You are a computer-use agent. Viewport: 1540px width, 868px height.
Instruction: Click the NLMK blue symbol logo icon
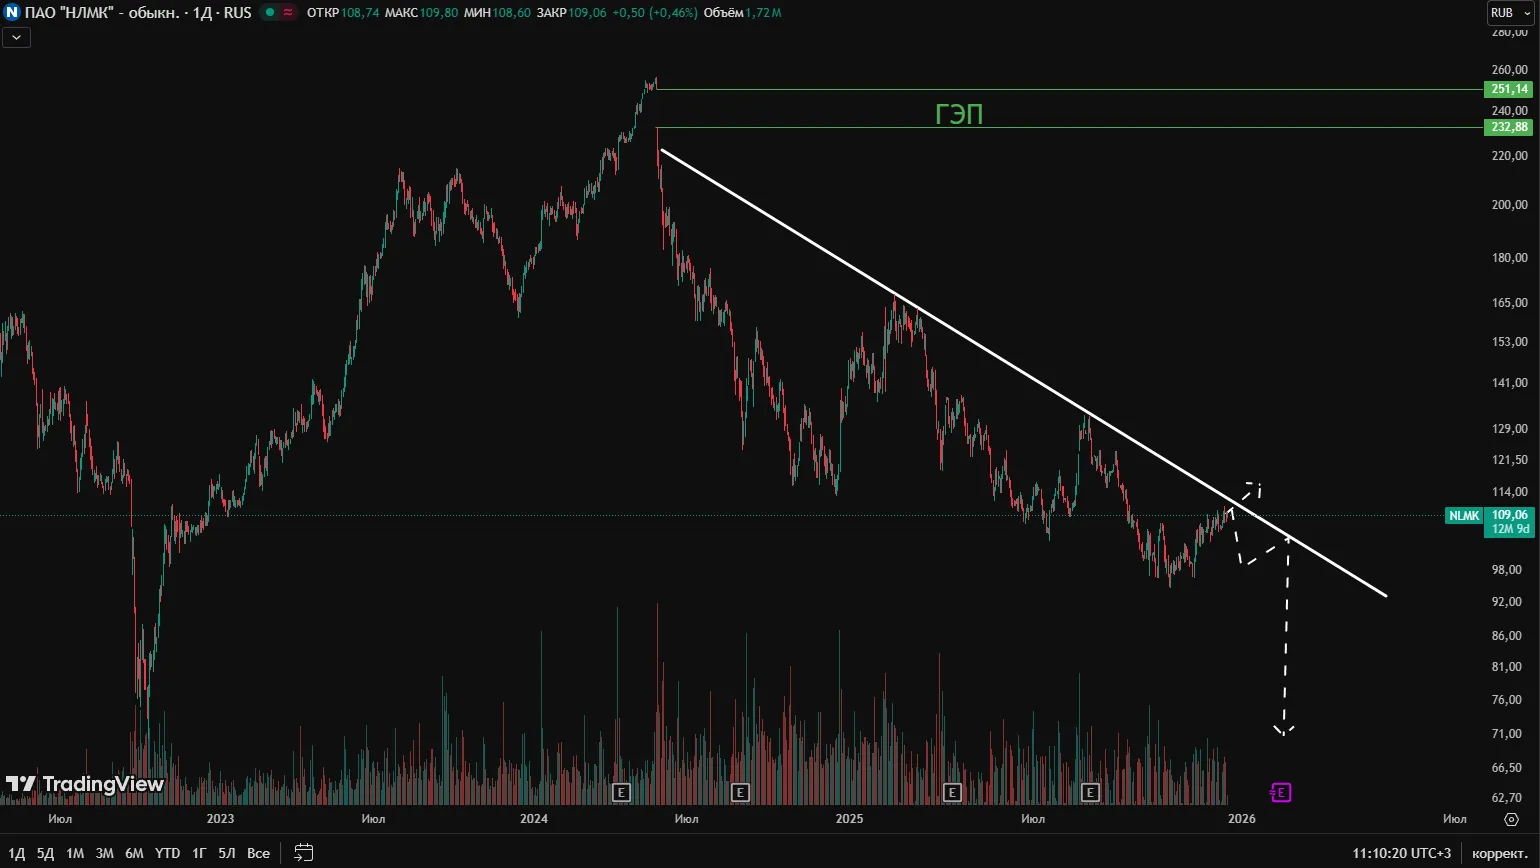coord(12,13)
